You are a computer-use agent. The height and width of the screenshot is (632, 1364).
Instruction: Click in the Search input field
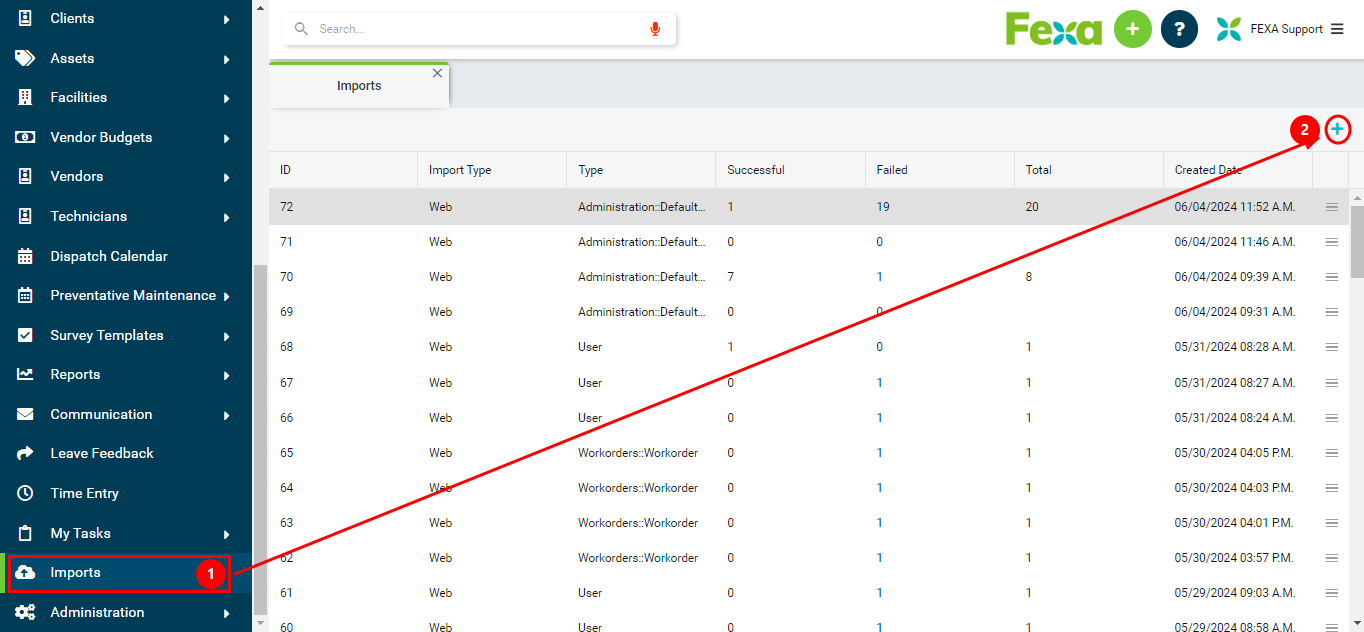coord(480,29)
